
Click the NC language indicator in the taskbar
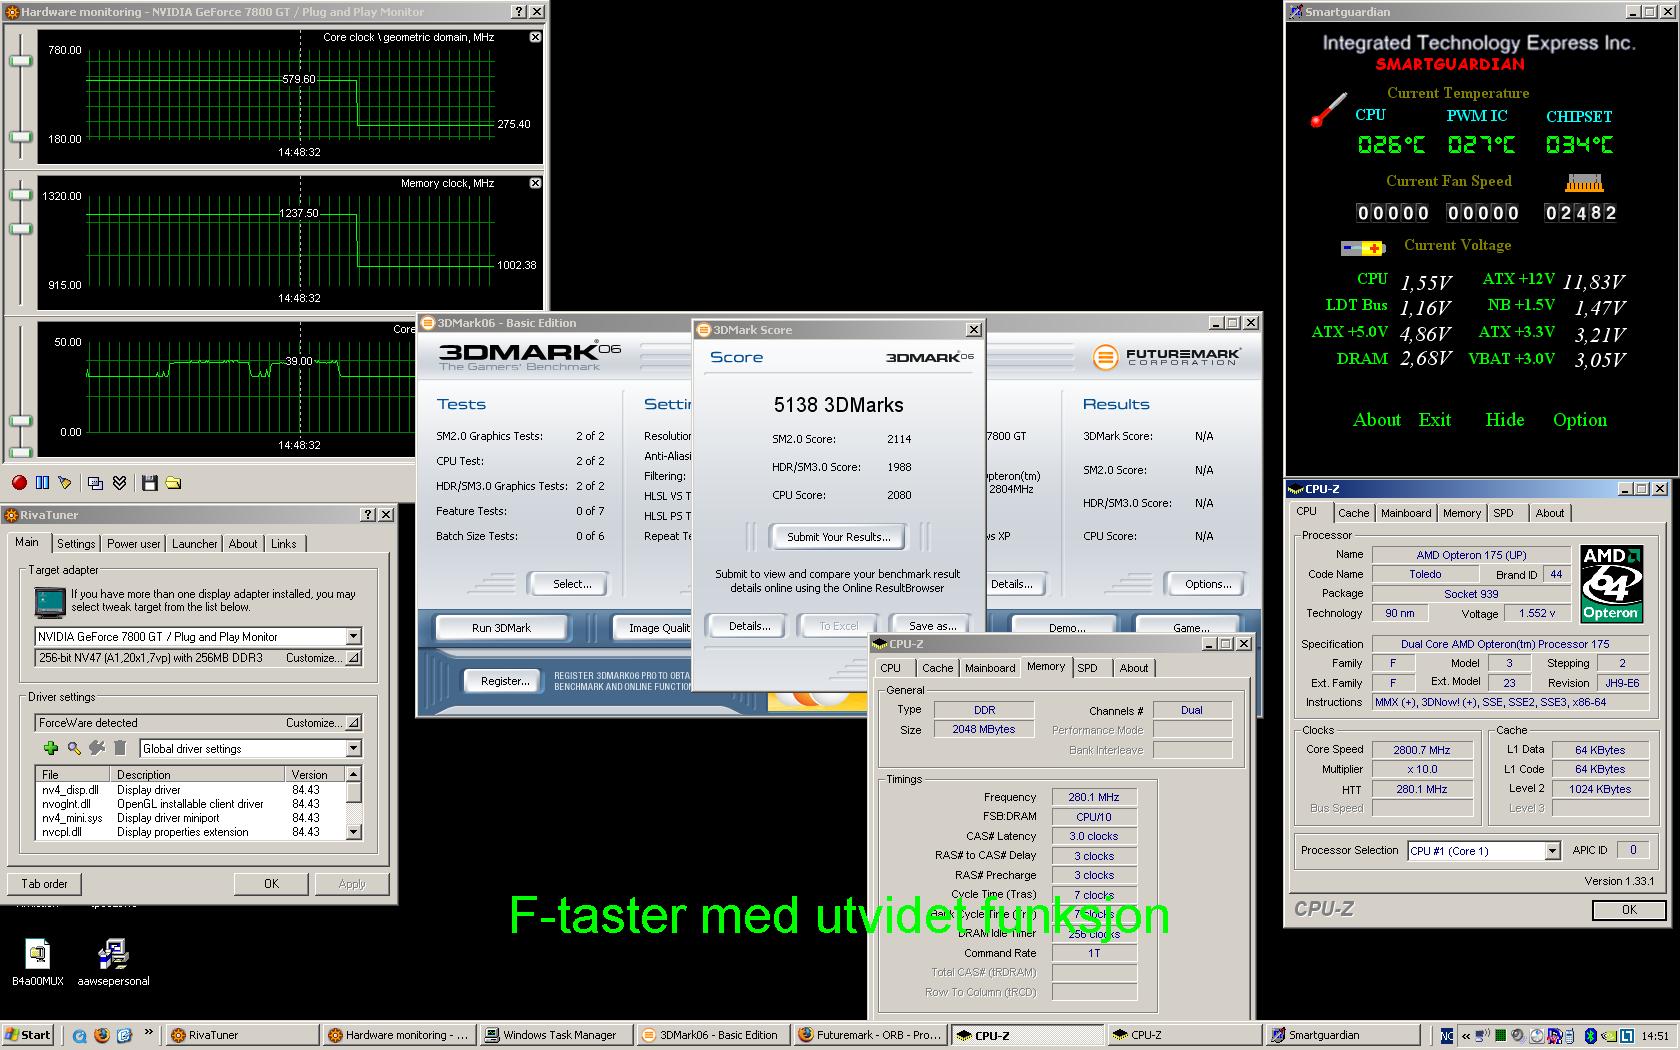[1446, 1035]
